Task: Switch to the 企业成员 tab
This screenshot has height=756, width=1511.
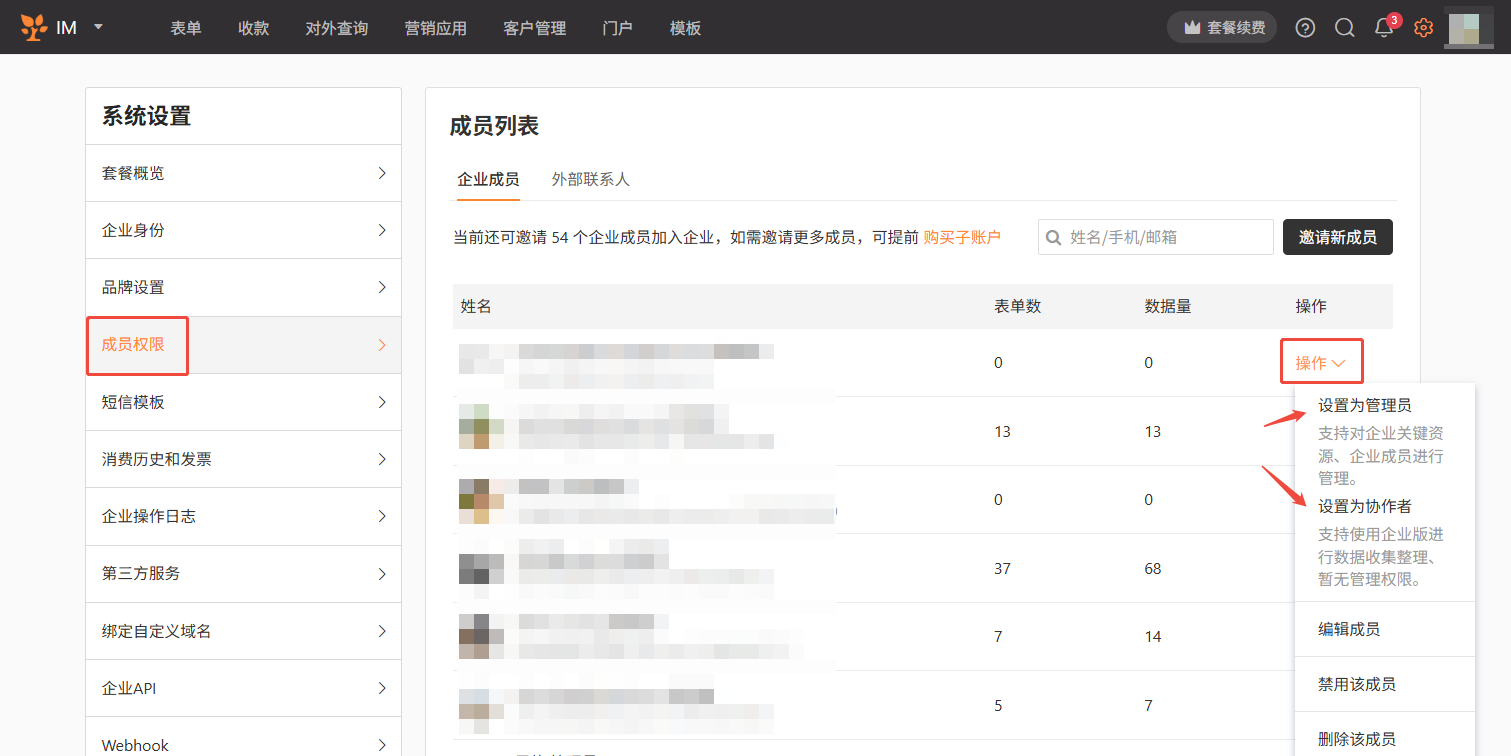Action: pos(488,180)
